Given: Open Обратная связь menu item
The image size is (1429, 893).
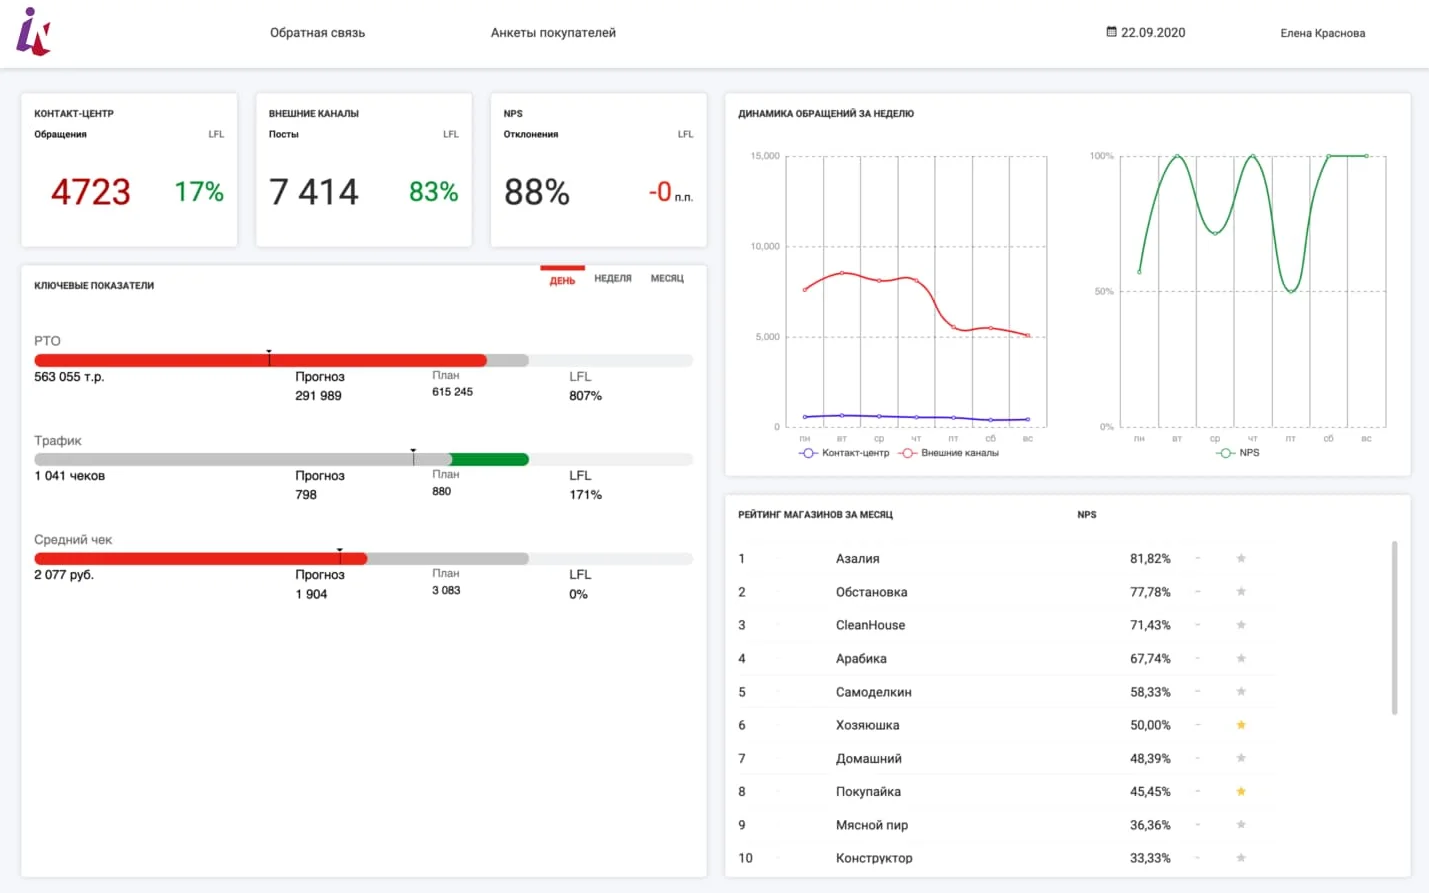Looking at the screenshot, I should pyautogui.click(x=317, y=33).
